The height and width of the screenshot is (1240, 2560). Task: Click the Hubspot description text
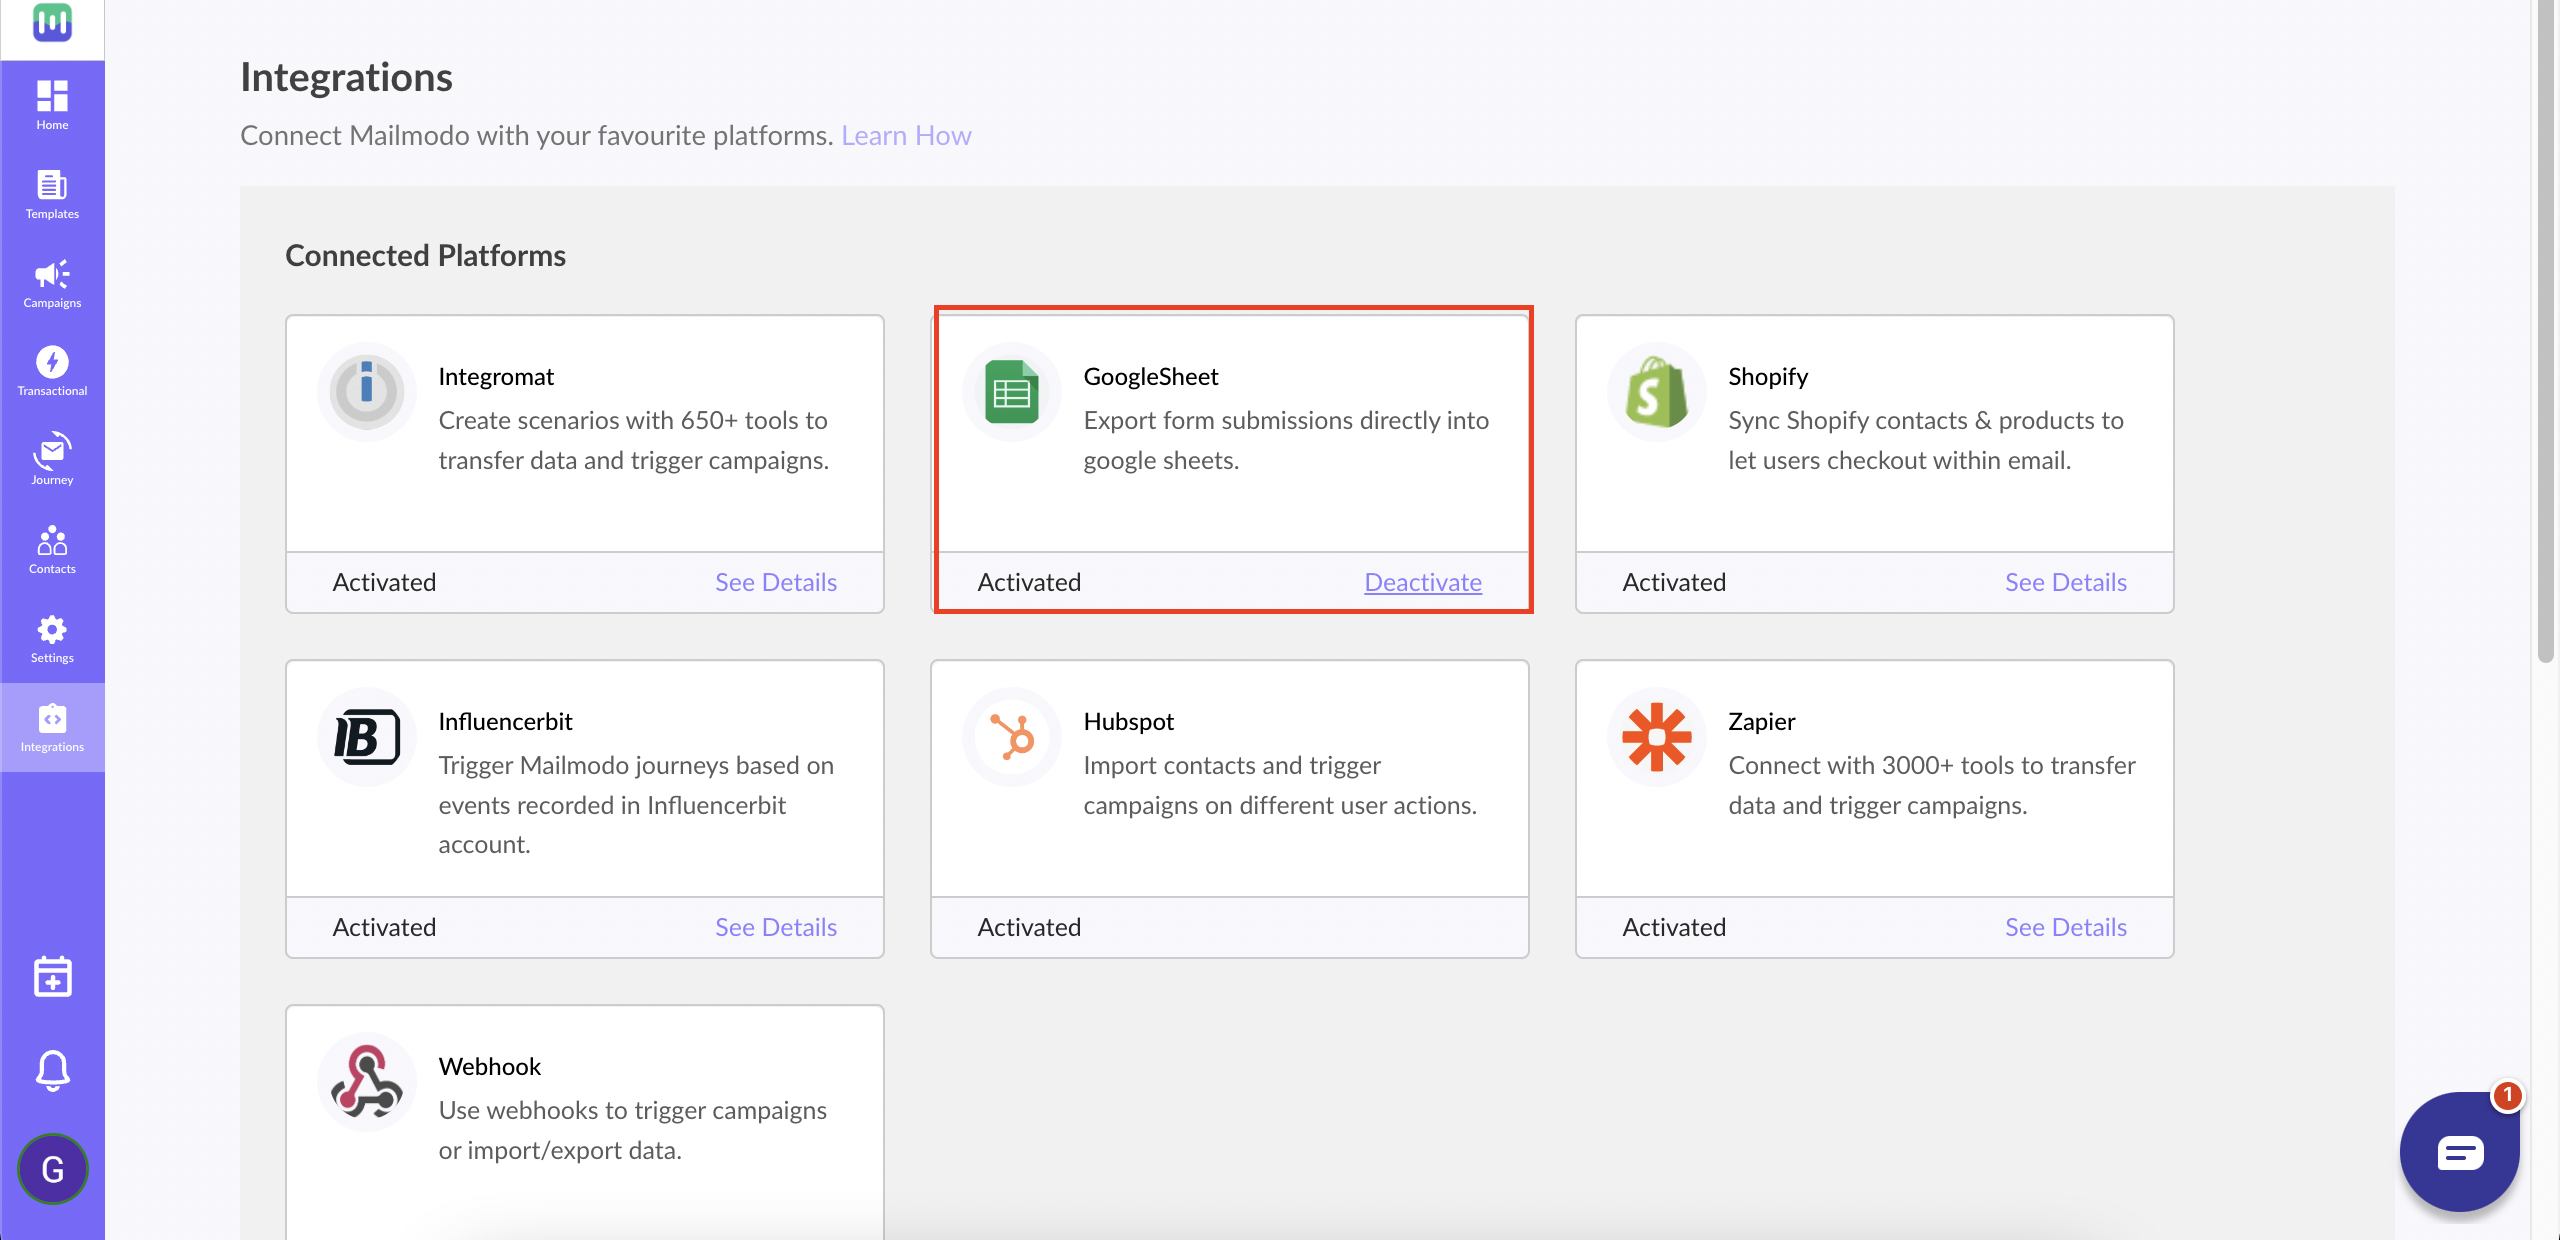point(1280,785)
